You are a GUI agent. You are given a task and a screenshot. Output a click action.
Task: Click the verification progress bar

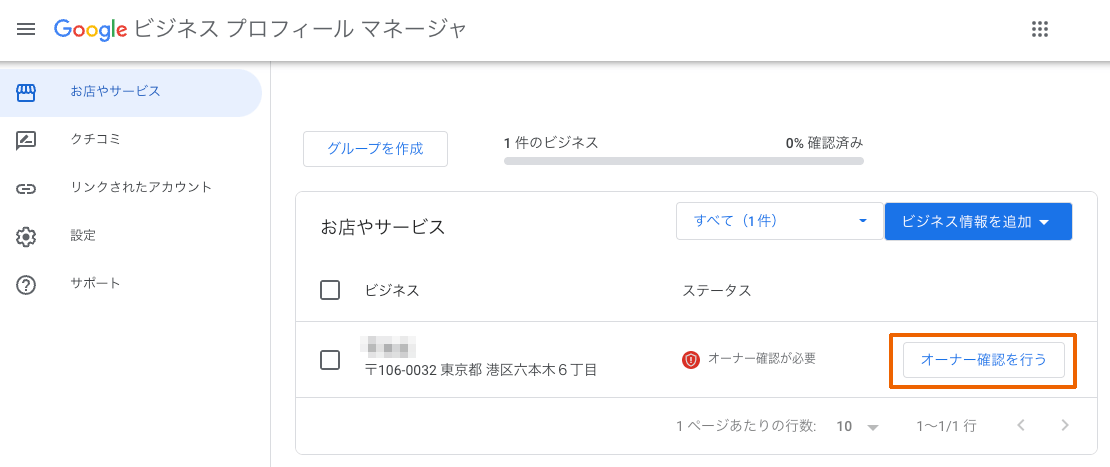click(683, 160)
